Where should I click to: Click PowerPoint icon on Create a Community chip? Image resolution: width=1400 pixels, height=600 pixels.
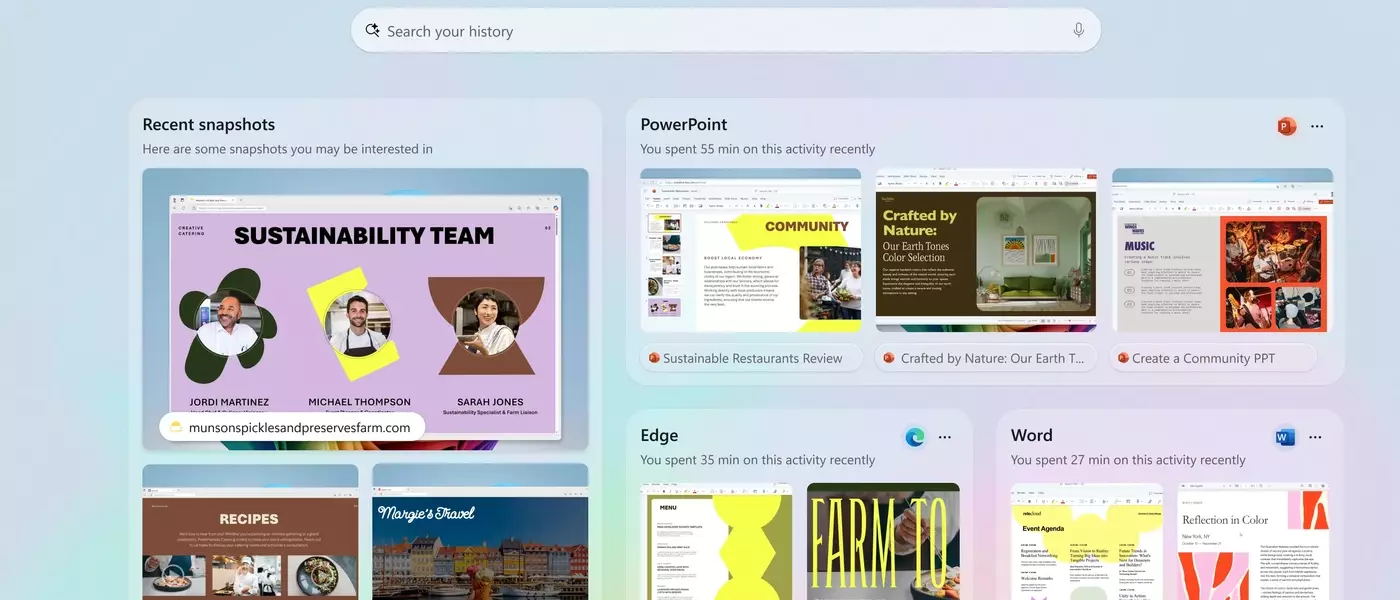point(1123,358)
